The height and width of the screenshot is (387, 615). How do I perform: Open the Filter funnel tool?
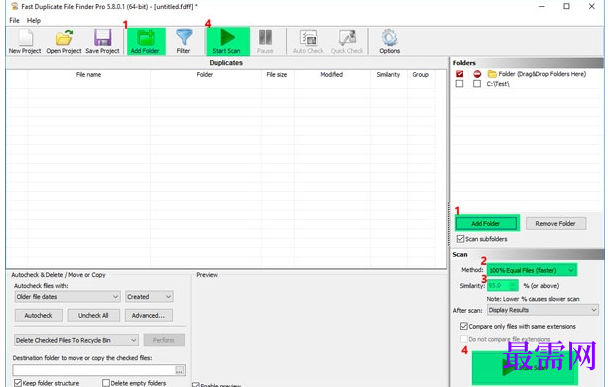[x=184, y=42]
